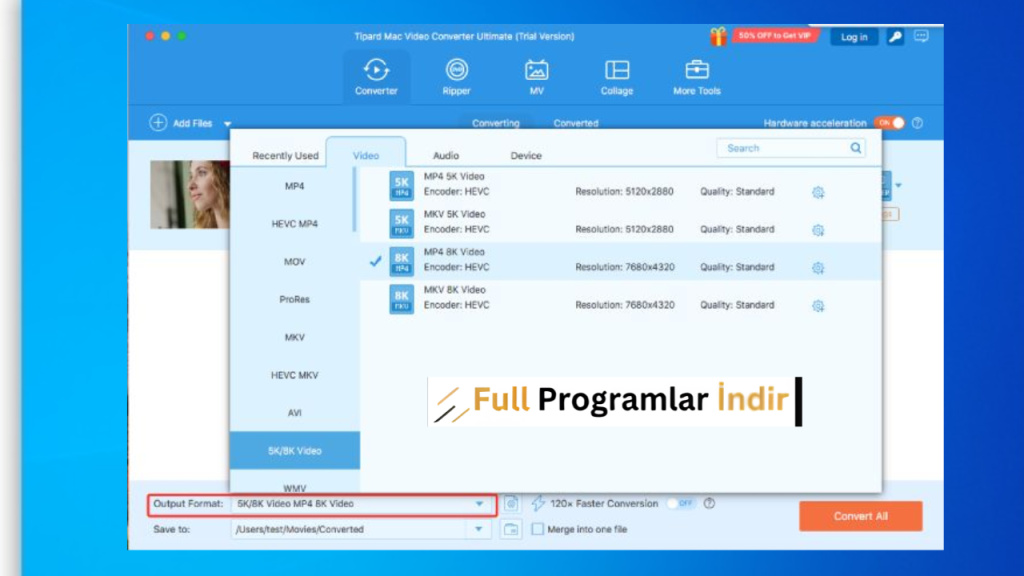Select the MP4 8K Video preset
The image size is (1024, 576).
click(x=620, y=261)
